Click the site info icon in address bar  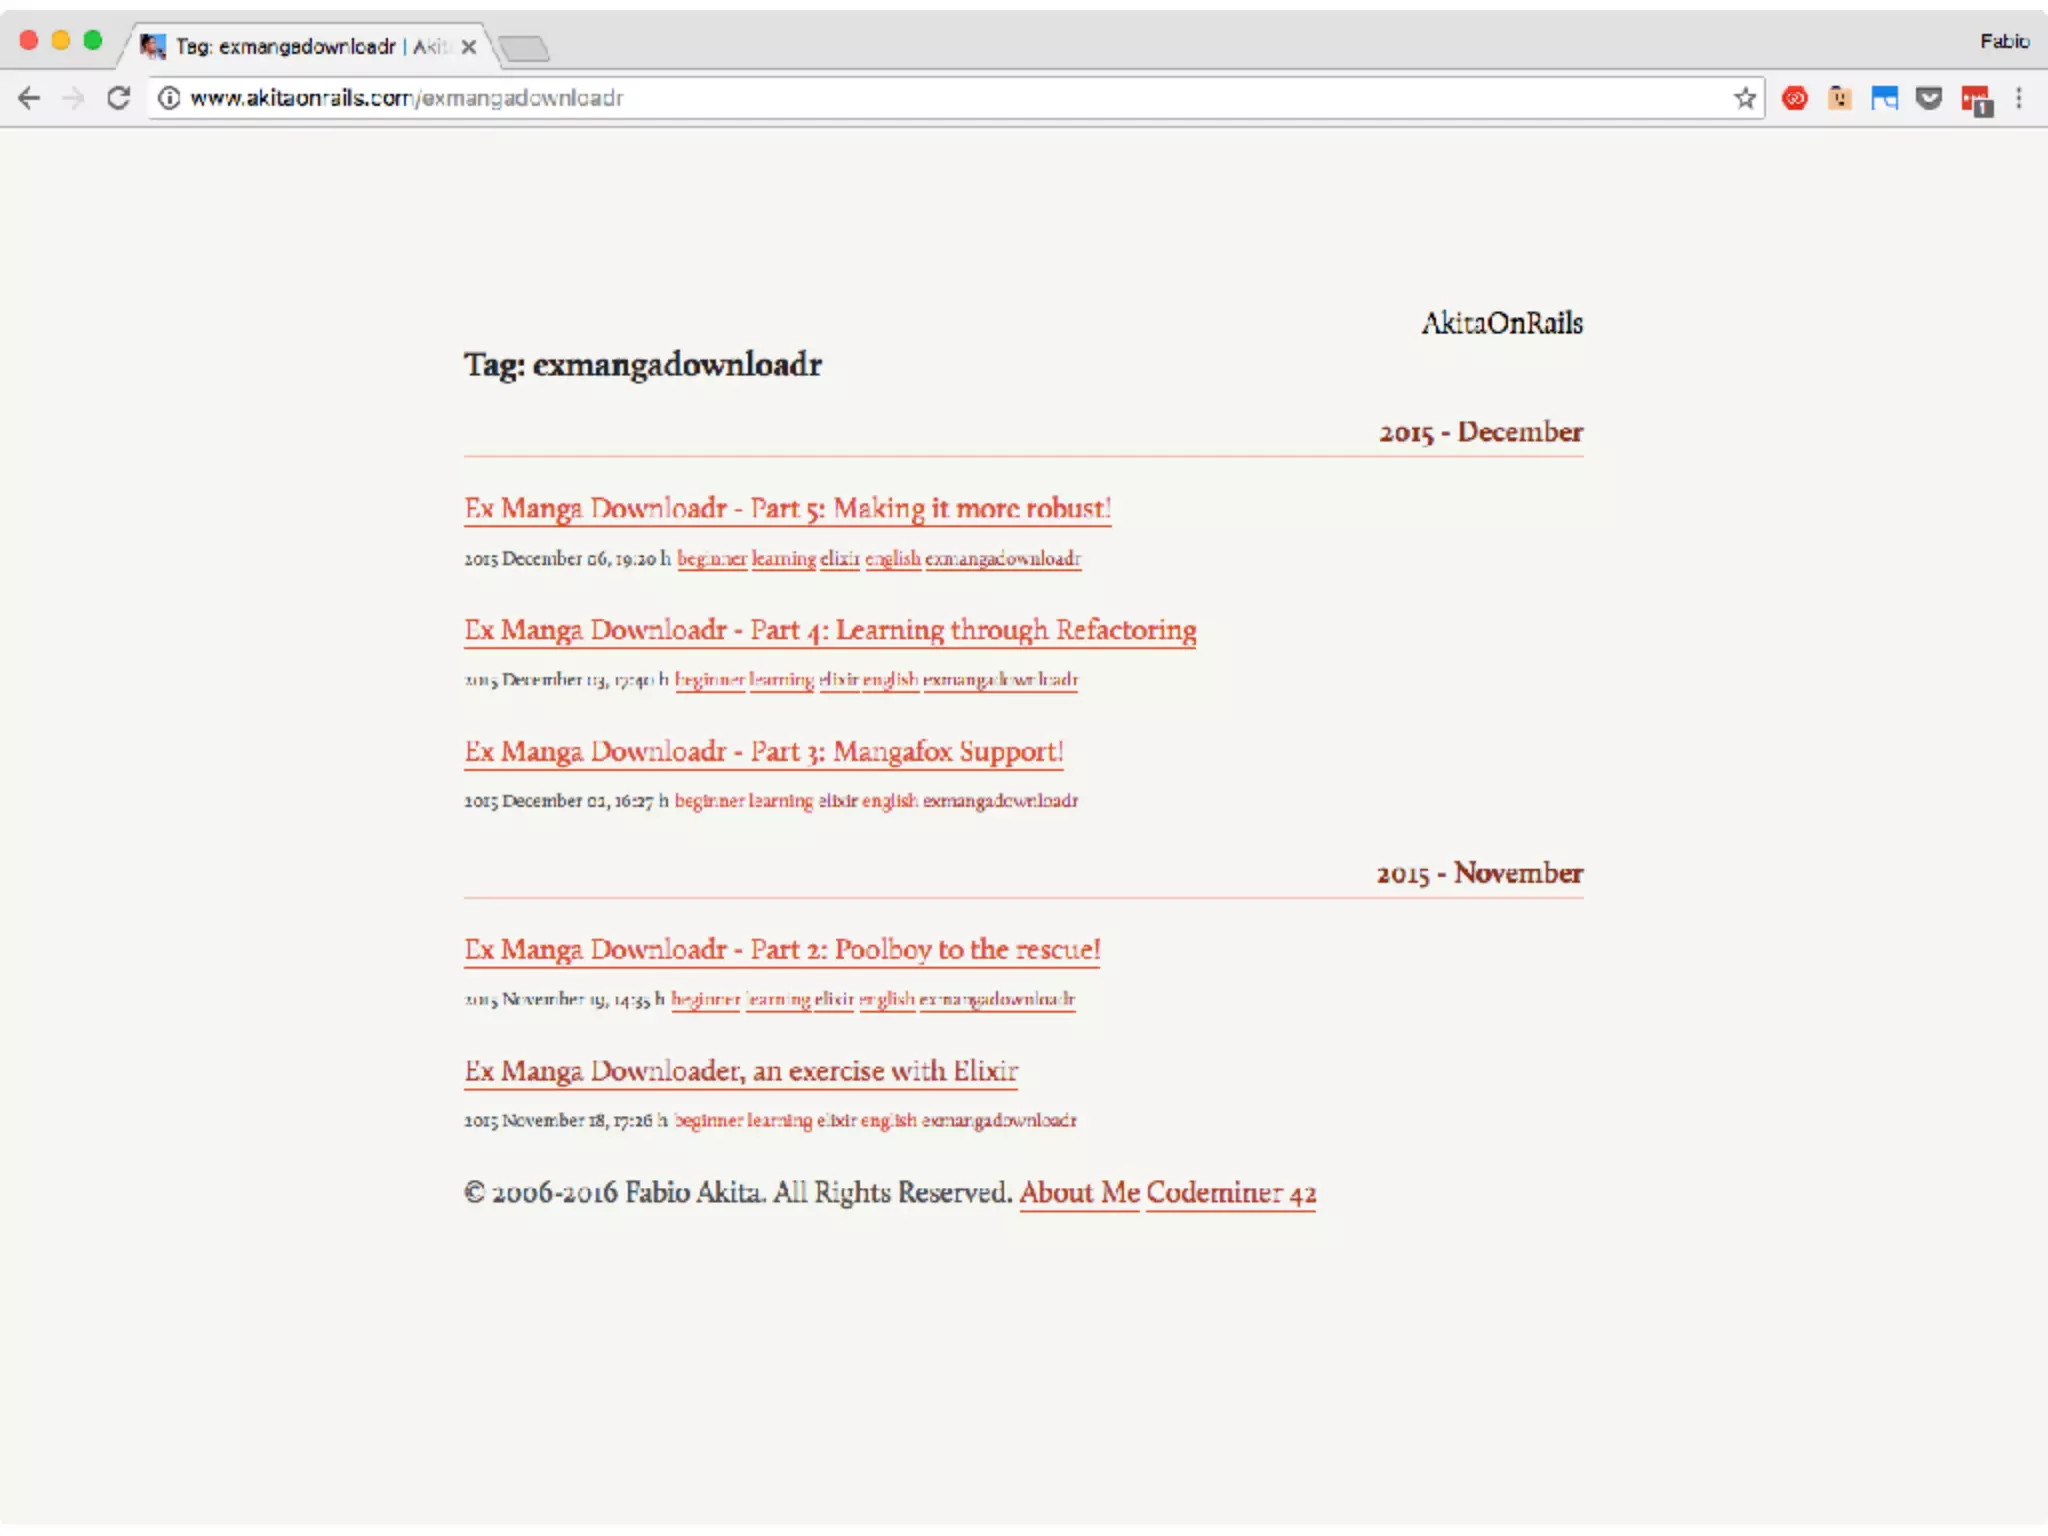click(x=169, y=98)
